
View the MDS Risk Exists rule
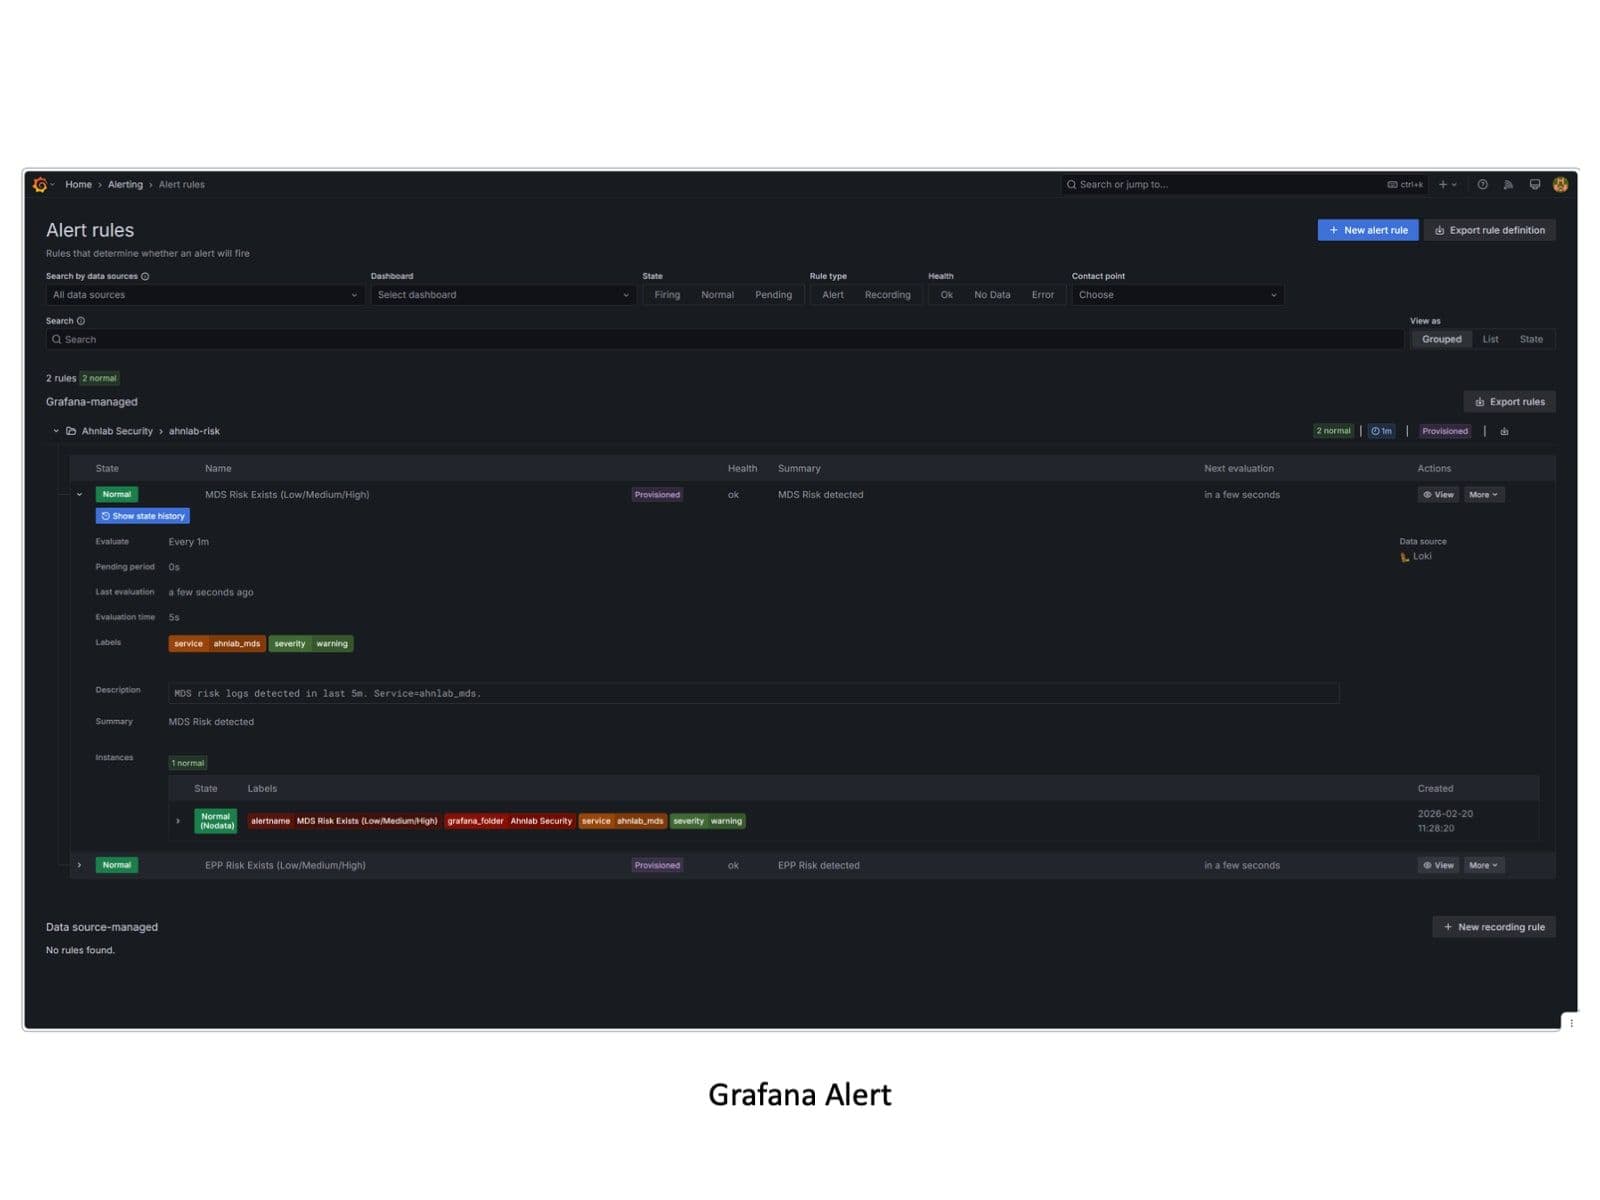1438,495
